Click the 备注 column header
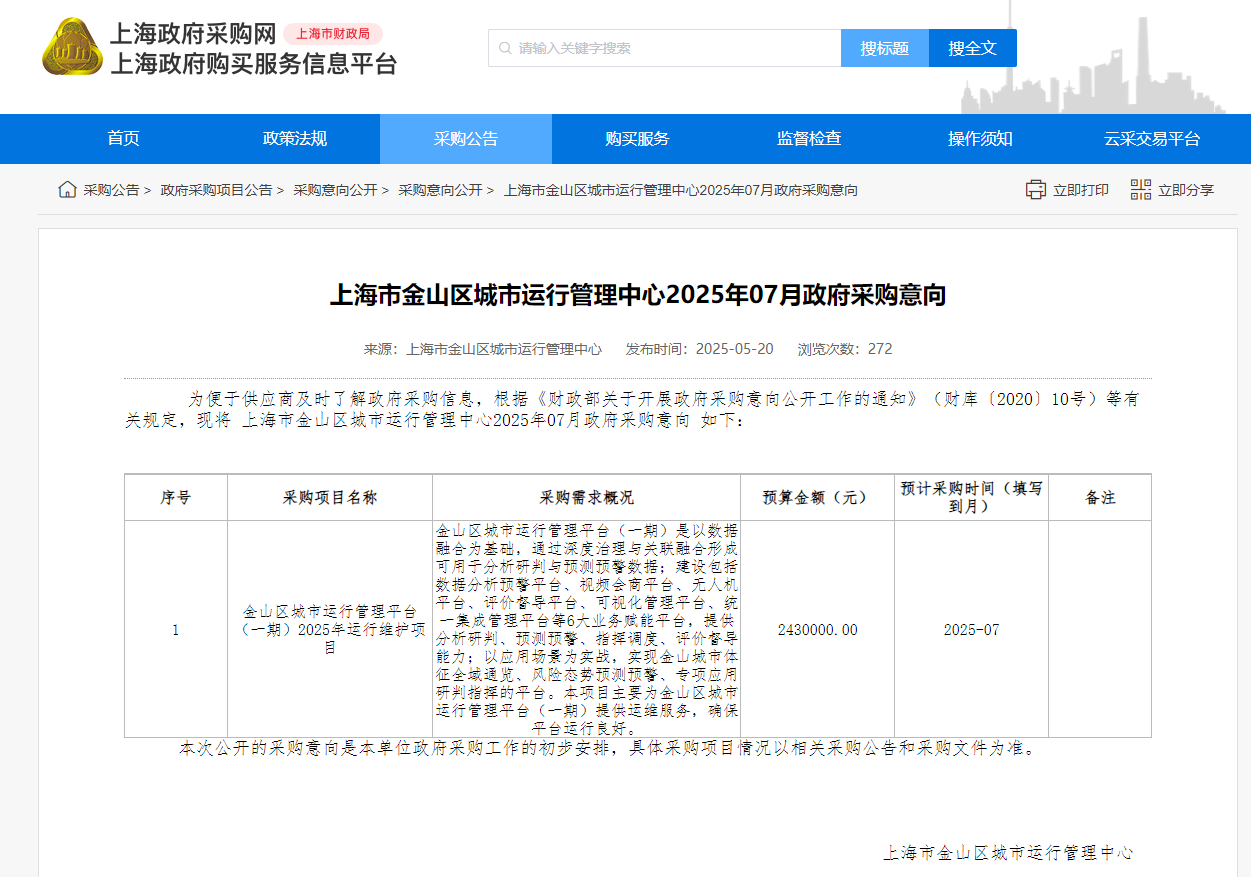This screenshot has width=1251, height=877. pyautogui.click(x=1100, y=497)
